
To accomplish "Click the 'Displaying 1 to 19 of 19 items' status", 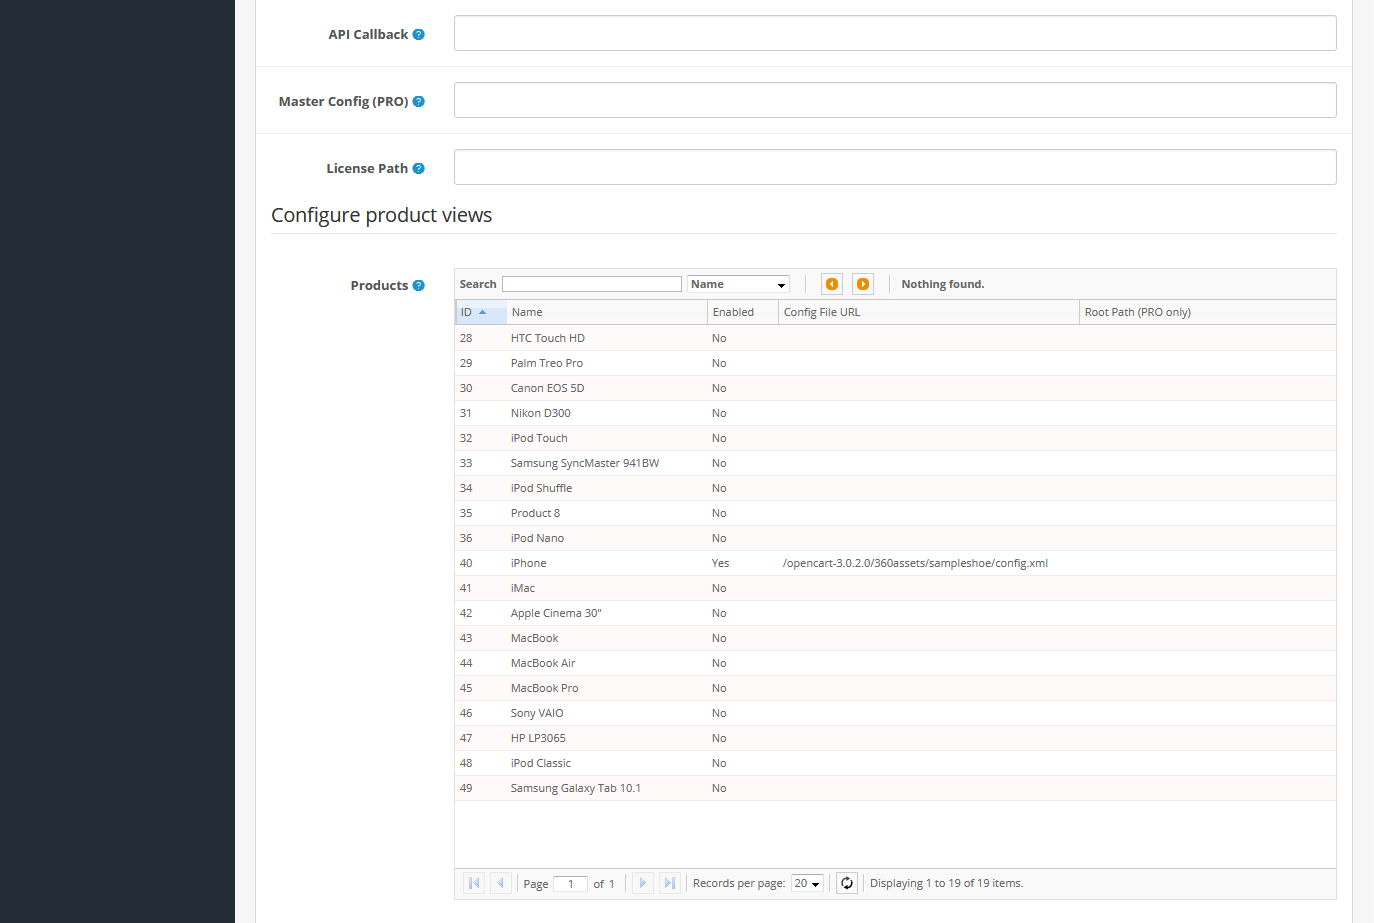I will coord(946,883).
